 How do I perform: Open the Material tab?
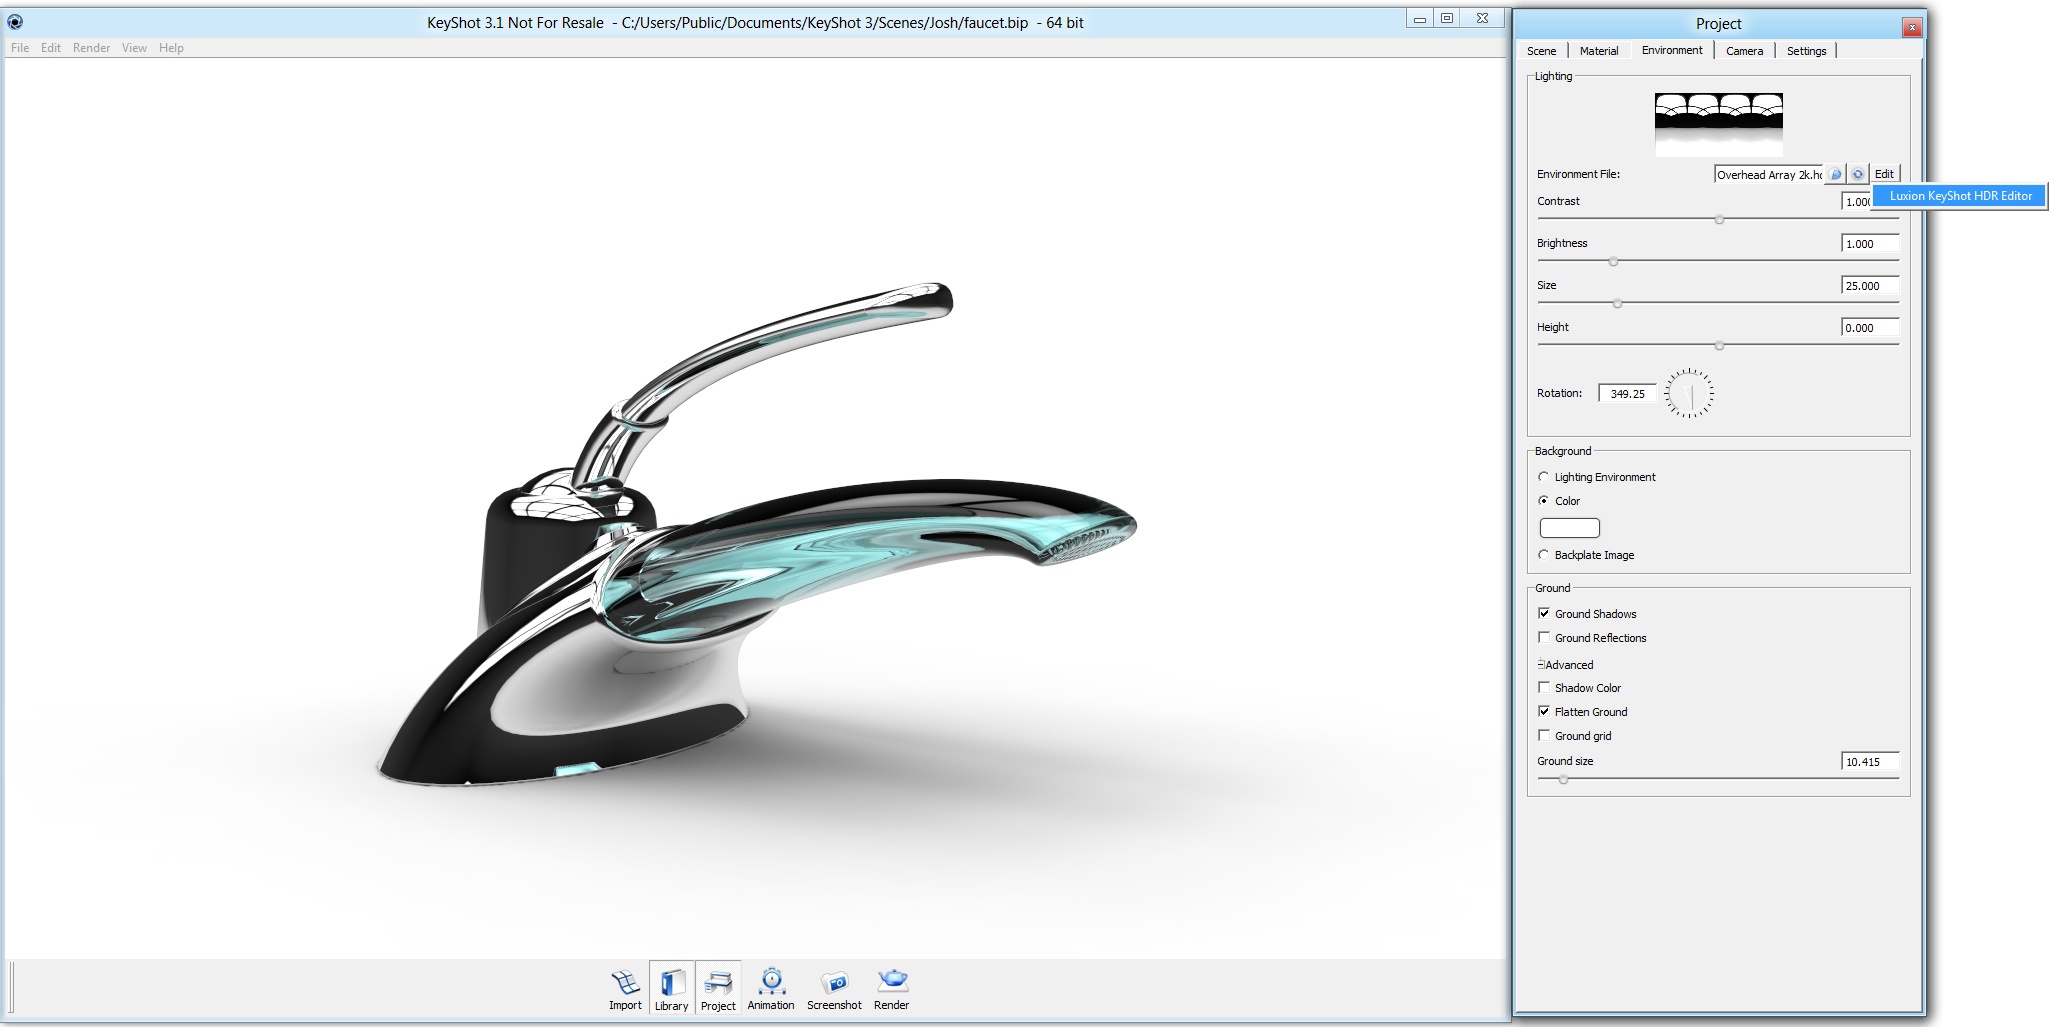tap(1599, 50)
